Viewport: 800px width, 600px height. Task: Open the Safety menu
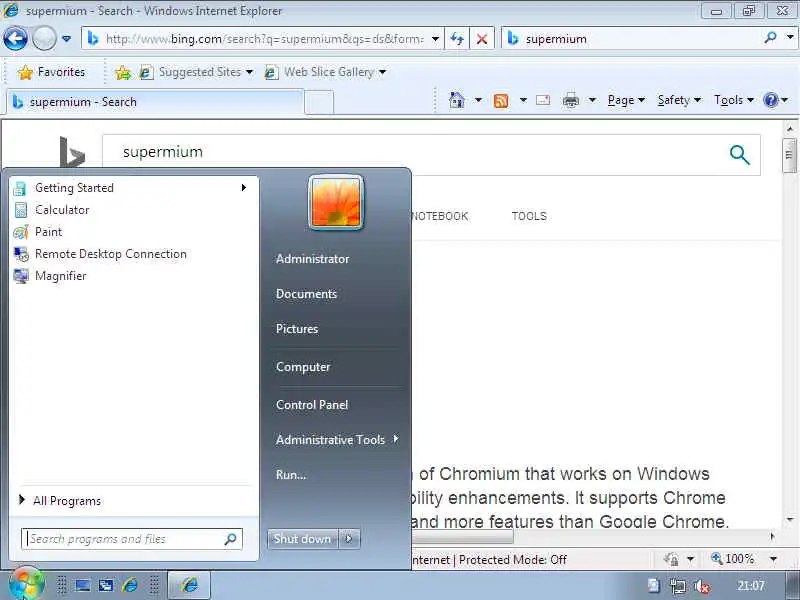[679, 100]
